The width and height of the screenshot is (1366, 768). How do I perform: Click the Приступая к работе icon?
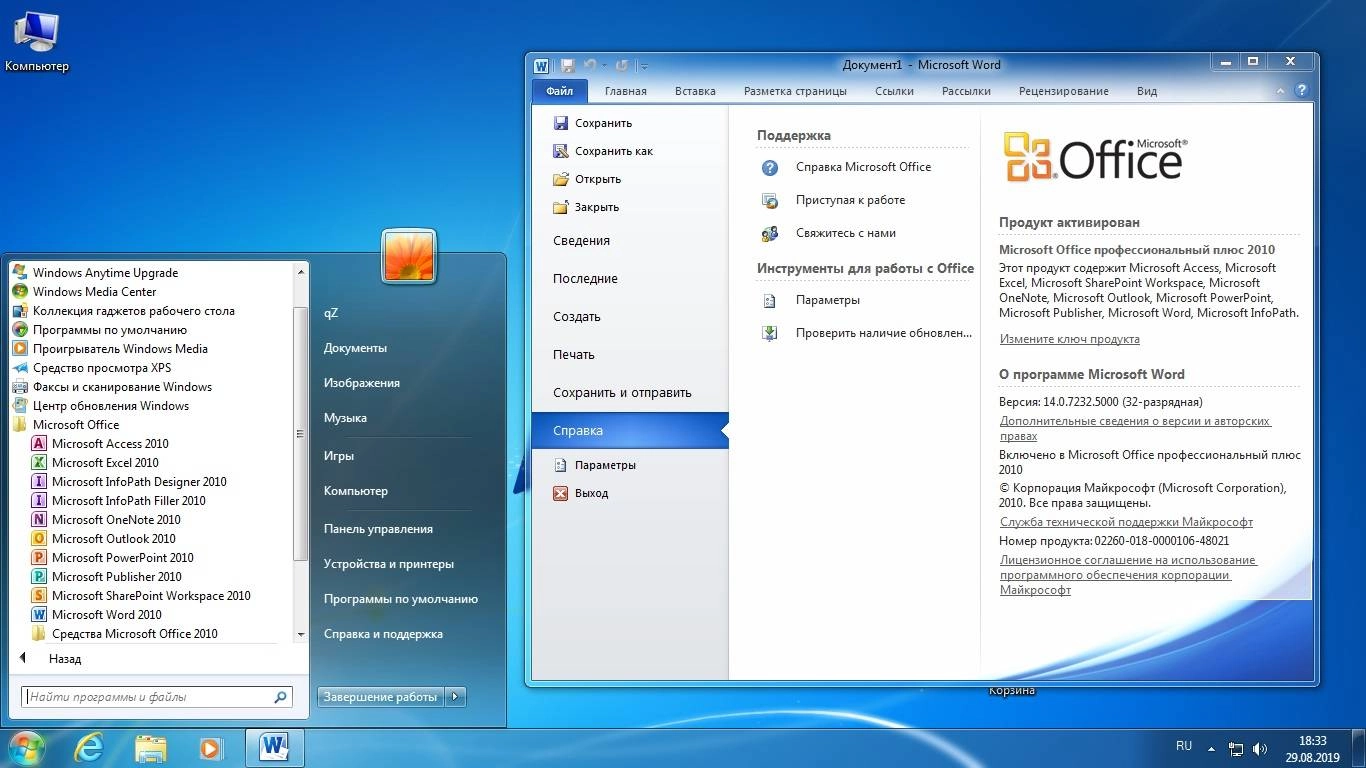(x=770, y=201)
